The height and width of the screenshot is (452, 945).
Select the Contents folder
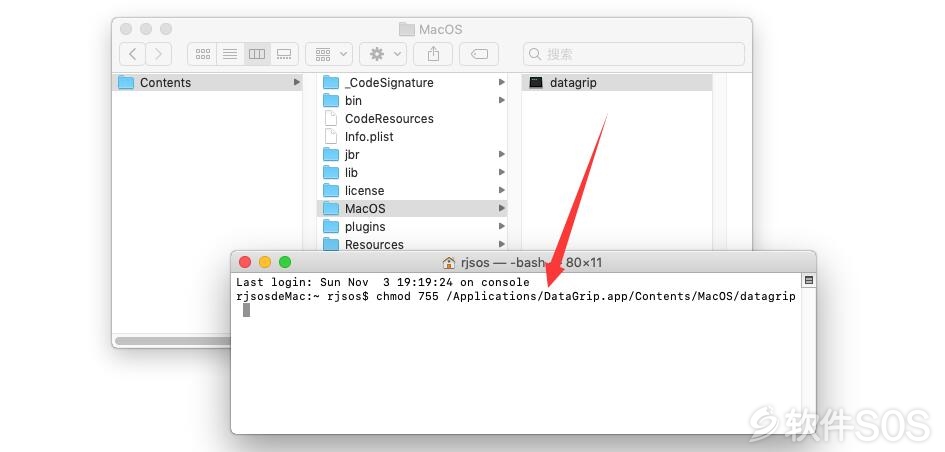click(x=207, y=83)
